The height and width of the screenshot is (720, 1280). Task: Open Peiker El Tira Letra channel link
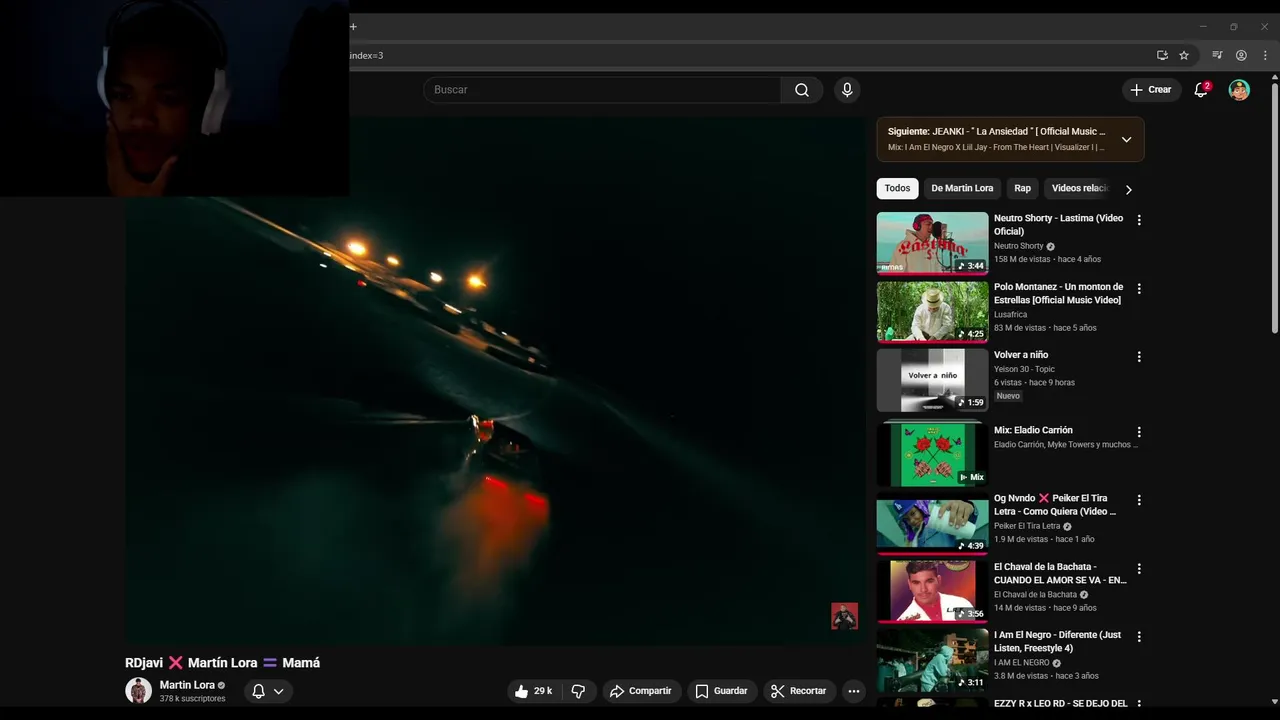1026,526
